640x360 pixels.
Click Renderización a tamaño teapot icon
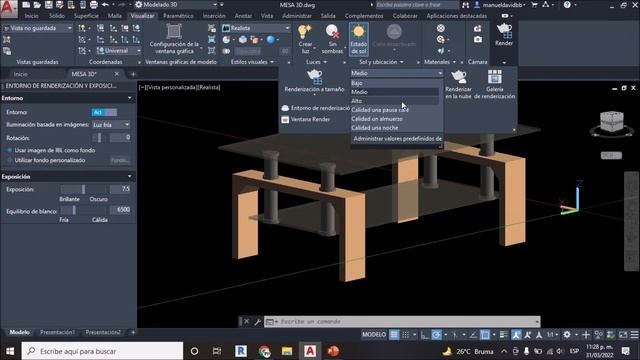click(x=314, y=77)
